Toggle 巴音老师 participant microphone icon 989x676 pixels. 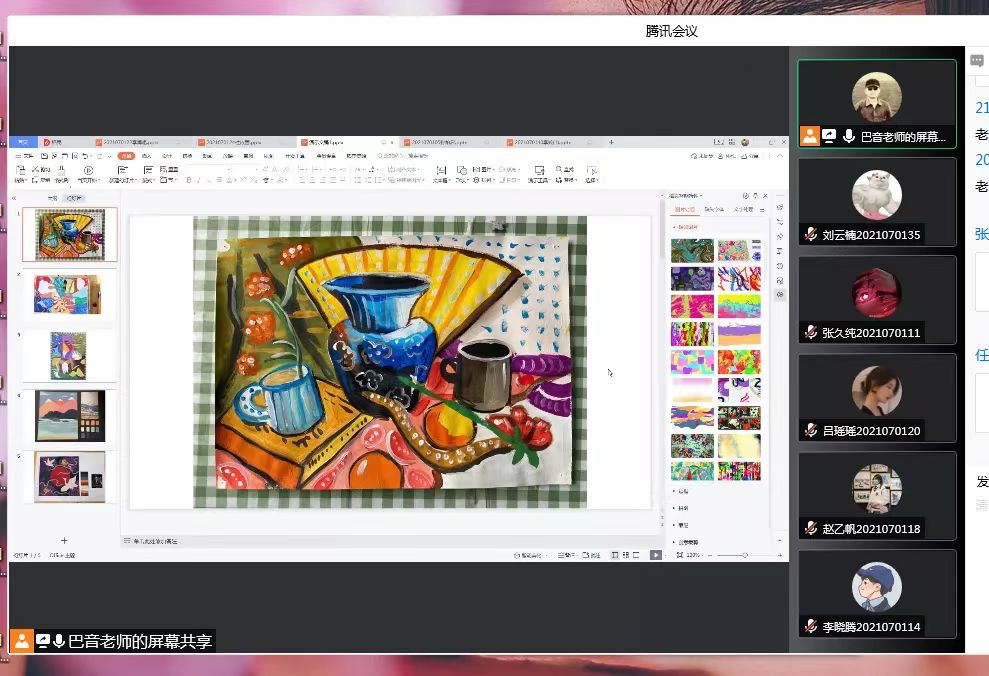click(x=849, y=136)
